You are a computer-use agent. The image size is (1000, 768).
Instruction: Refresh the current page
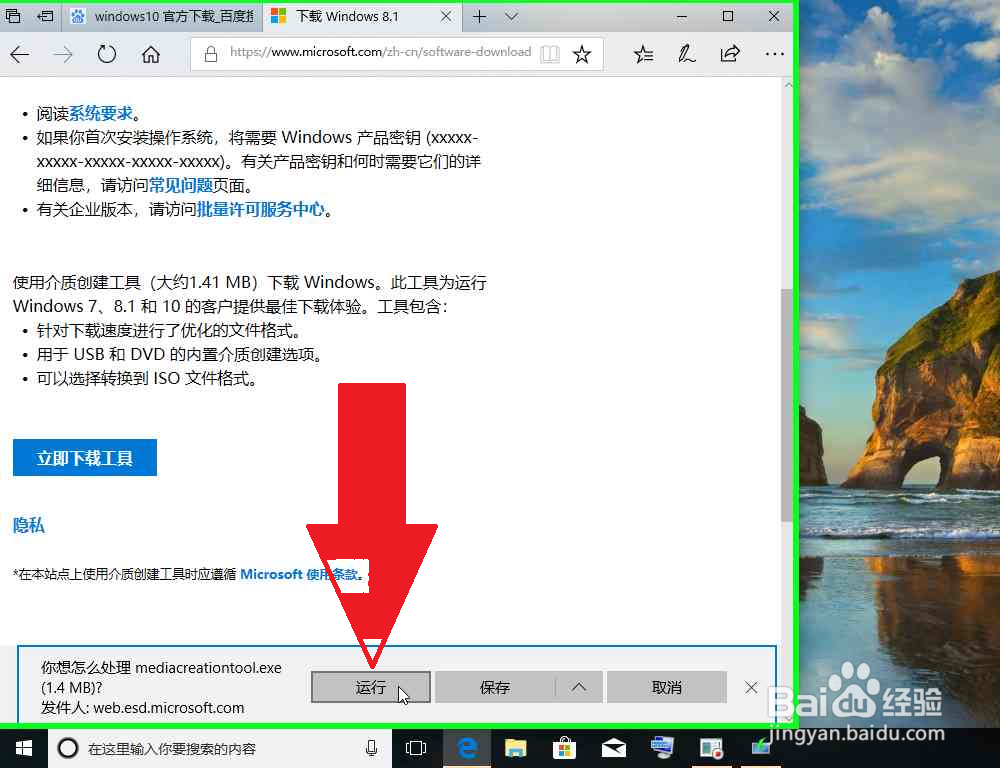[107, 55]
